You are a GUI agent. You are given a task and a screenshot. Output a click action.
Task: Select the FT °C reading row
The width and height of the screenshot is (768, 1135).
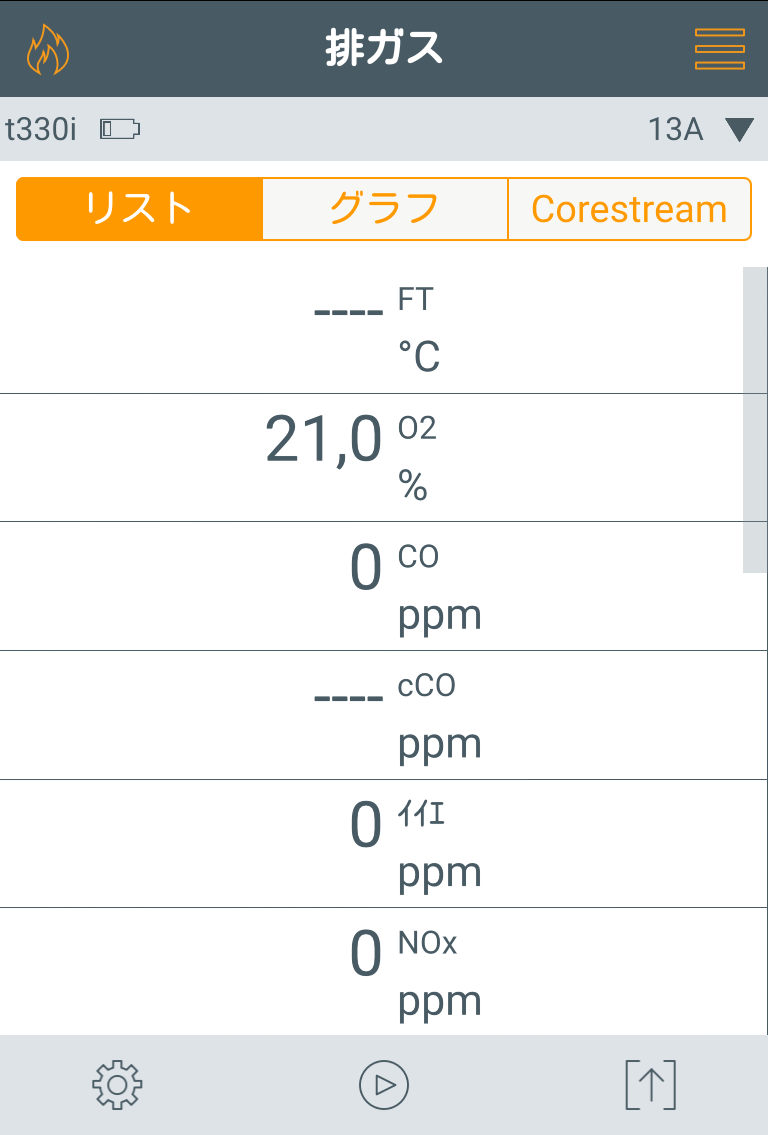(x=372, y=329)
